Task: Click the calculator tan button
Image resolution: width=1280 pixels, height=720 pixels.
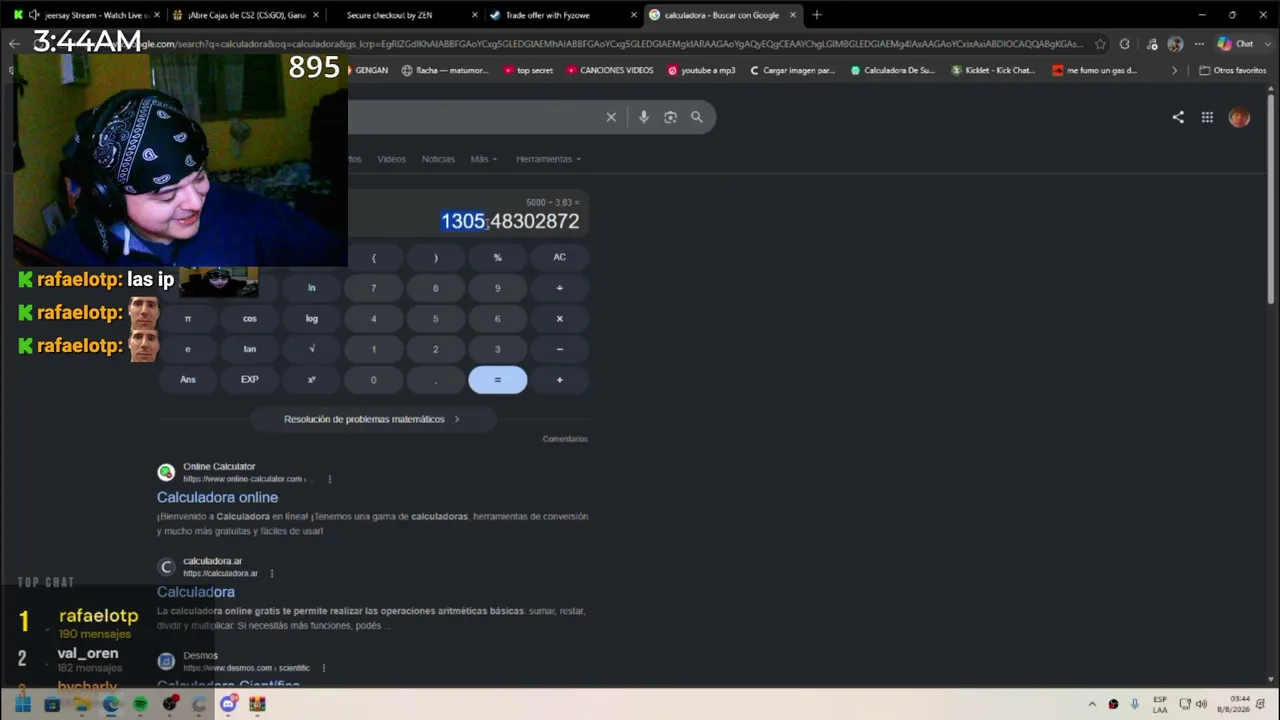Action: tap(249, 349)
